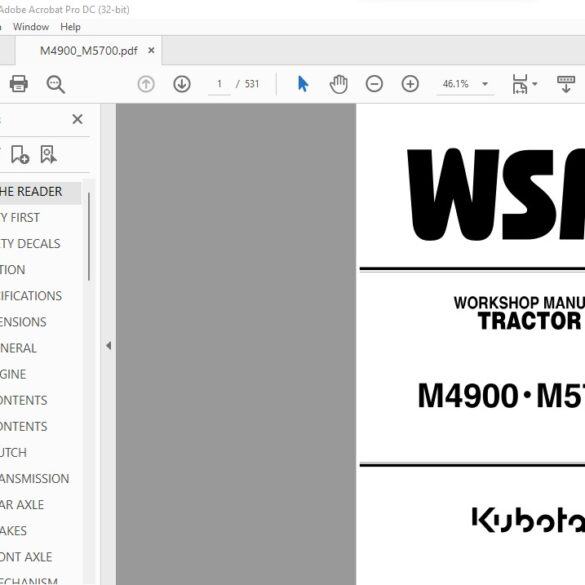This screenshot has height=585, width=585.
Task: Click the fit page width icon
Action: coord(520,84)
